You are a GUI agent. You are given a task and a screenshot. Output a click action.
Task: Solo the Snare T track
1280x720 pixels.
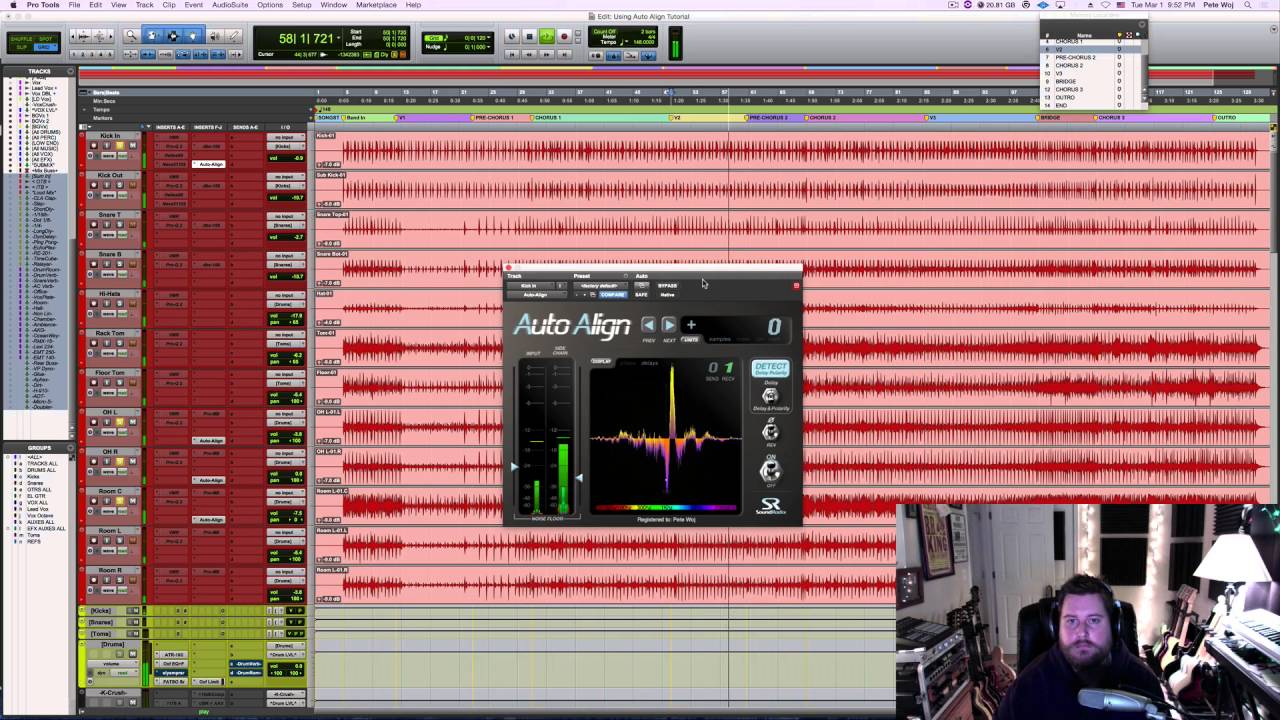[120, 225]
